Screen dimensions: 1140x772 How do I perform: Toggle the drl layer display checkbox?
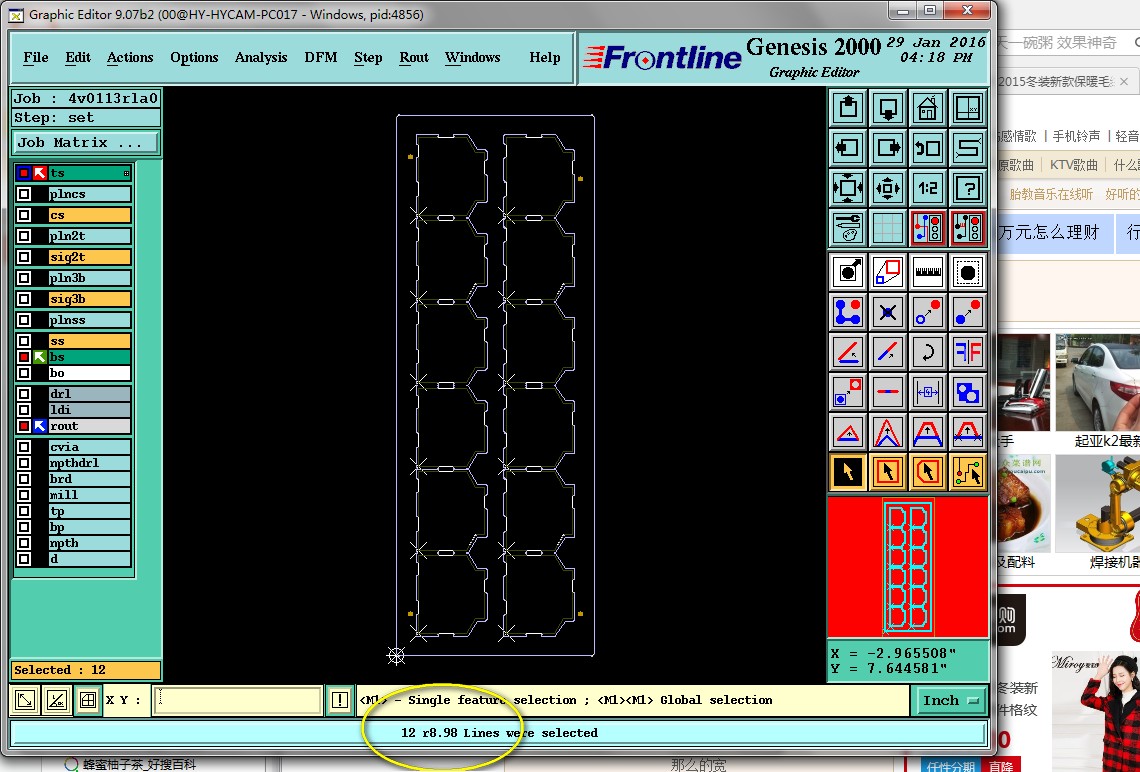pos(24,394)
